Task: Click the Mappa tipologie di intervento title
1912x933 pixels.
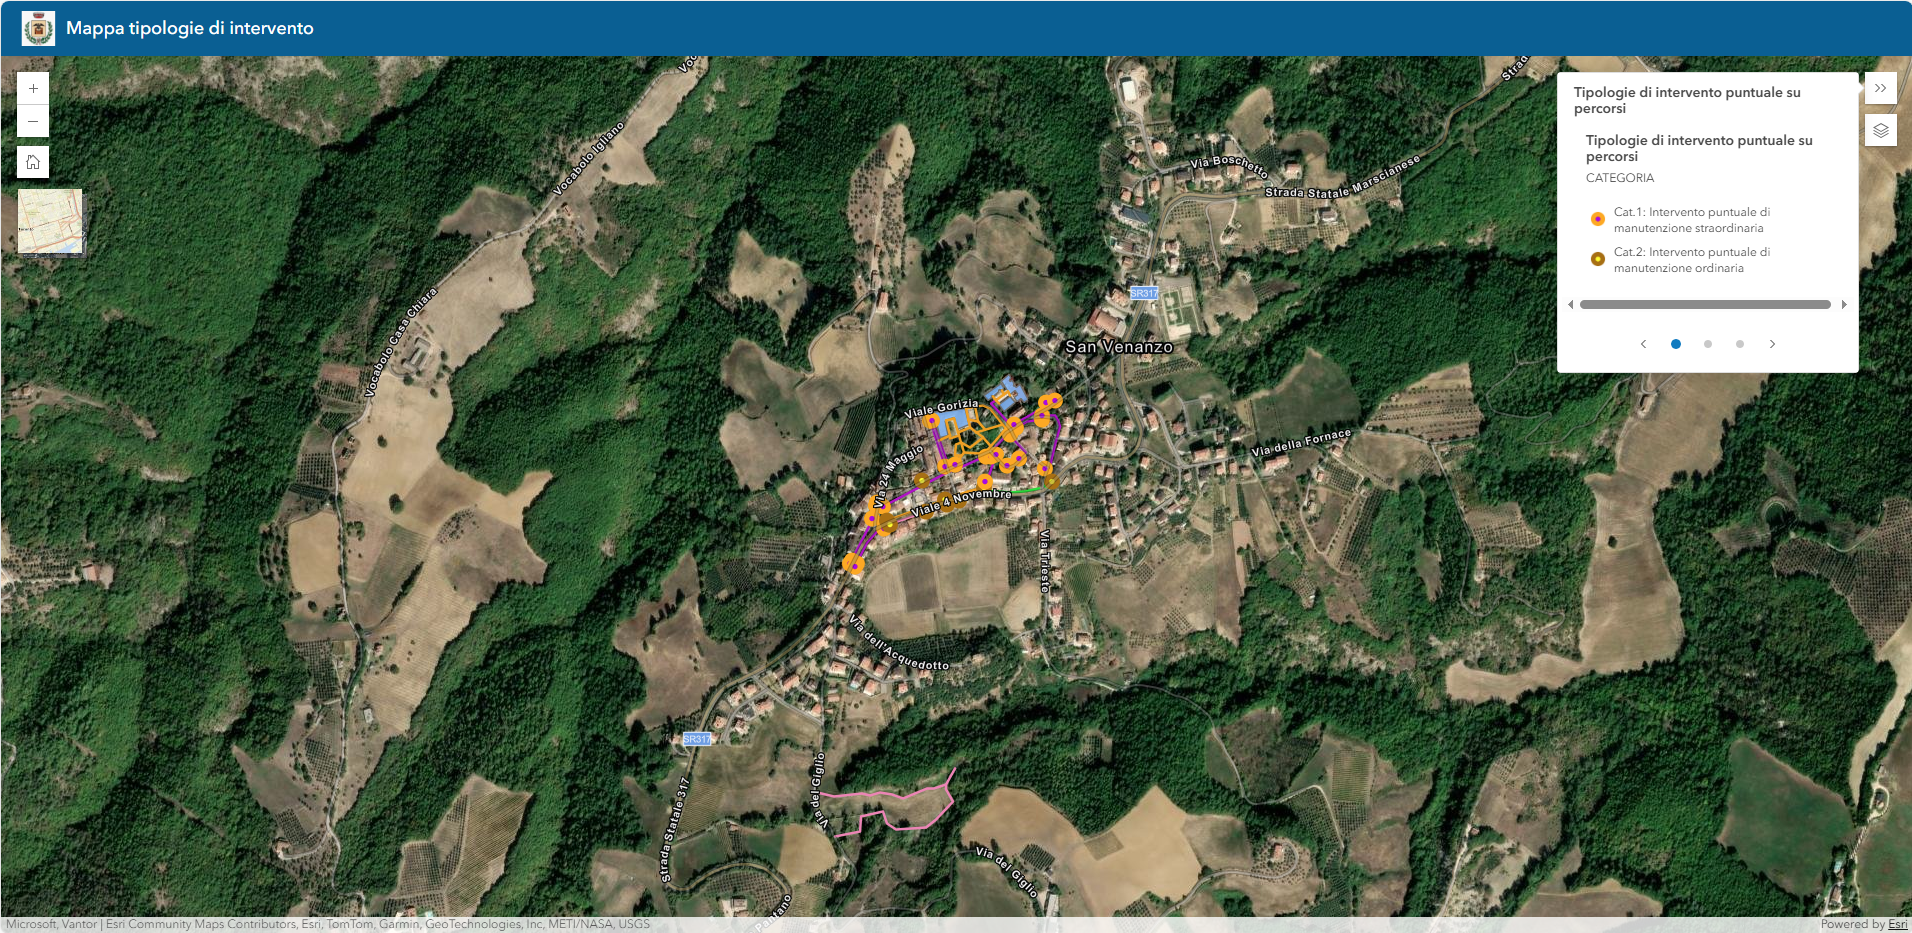Action: [190, 28]
